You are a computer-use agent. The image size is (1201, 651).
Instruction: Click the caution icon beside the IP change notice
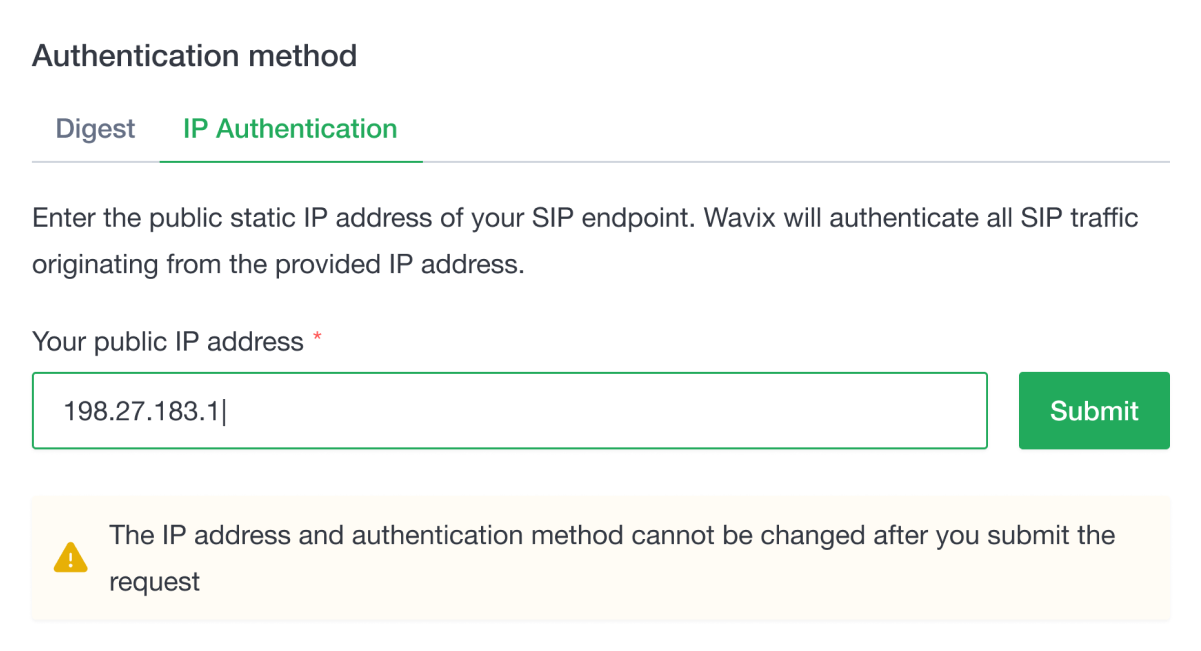click(x=70, y=558)
